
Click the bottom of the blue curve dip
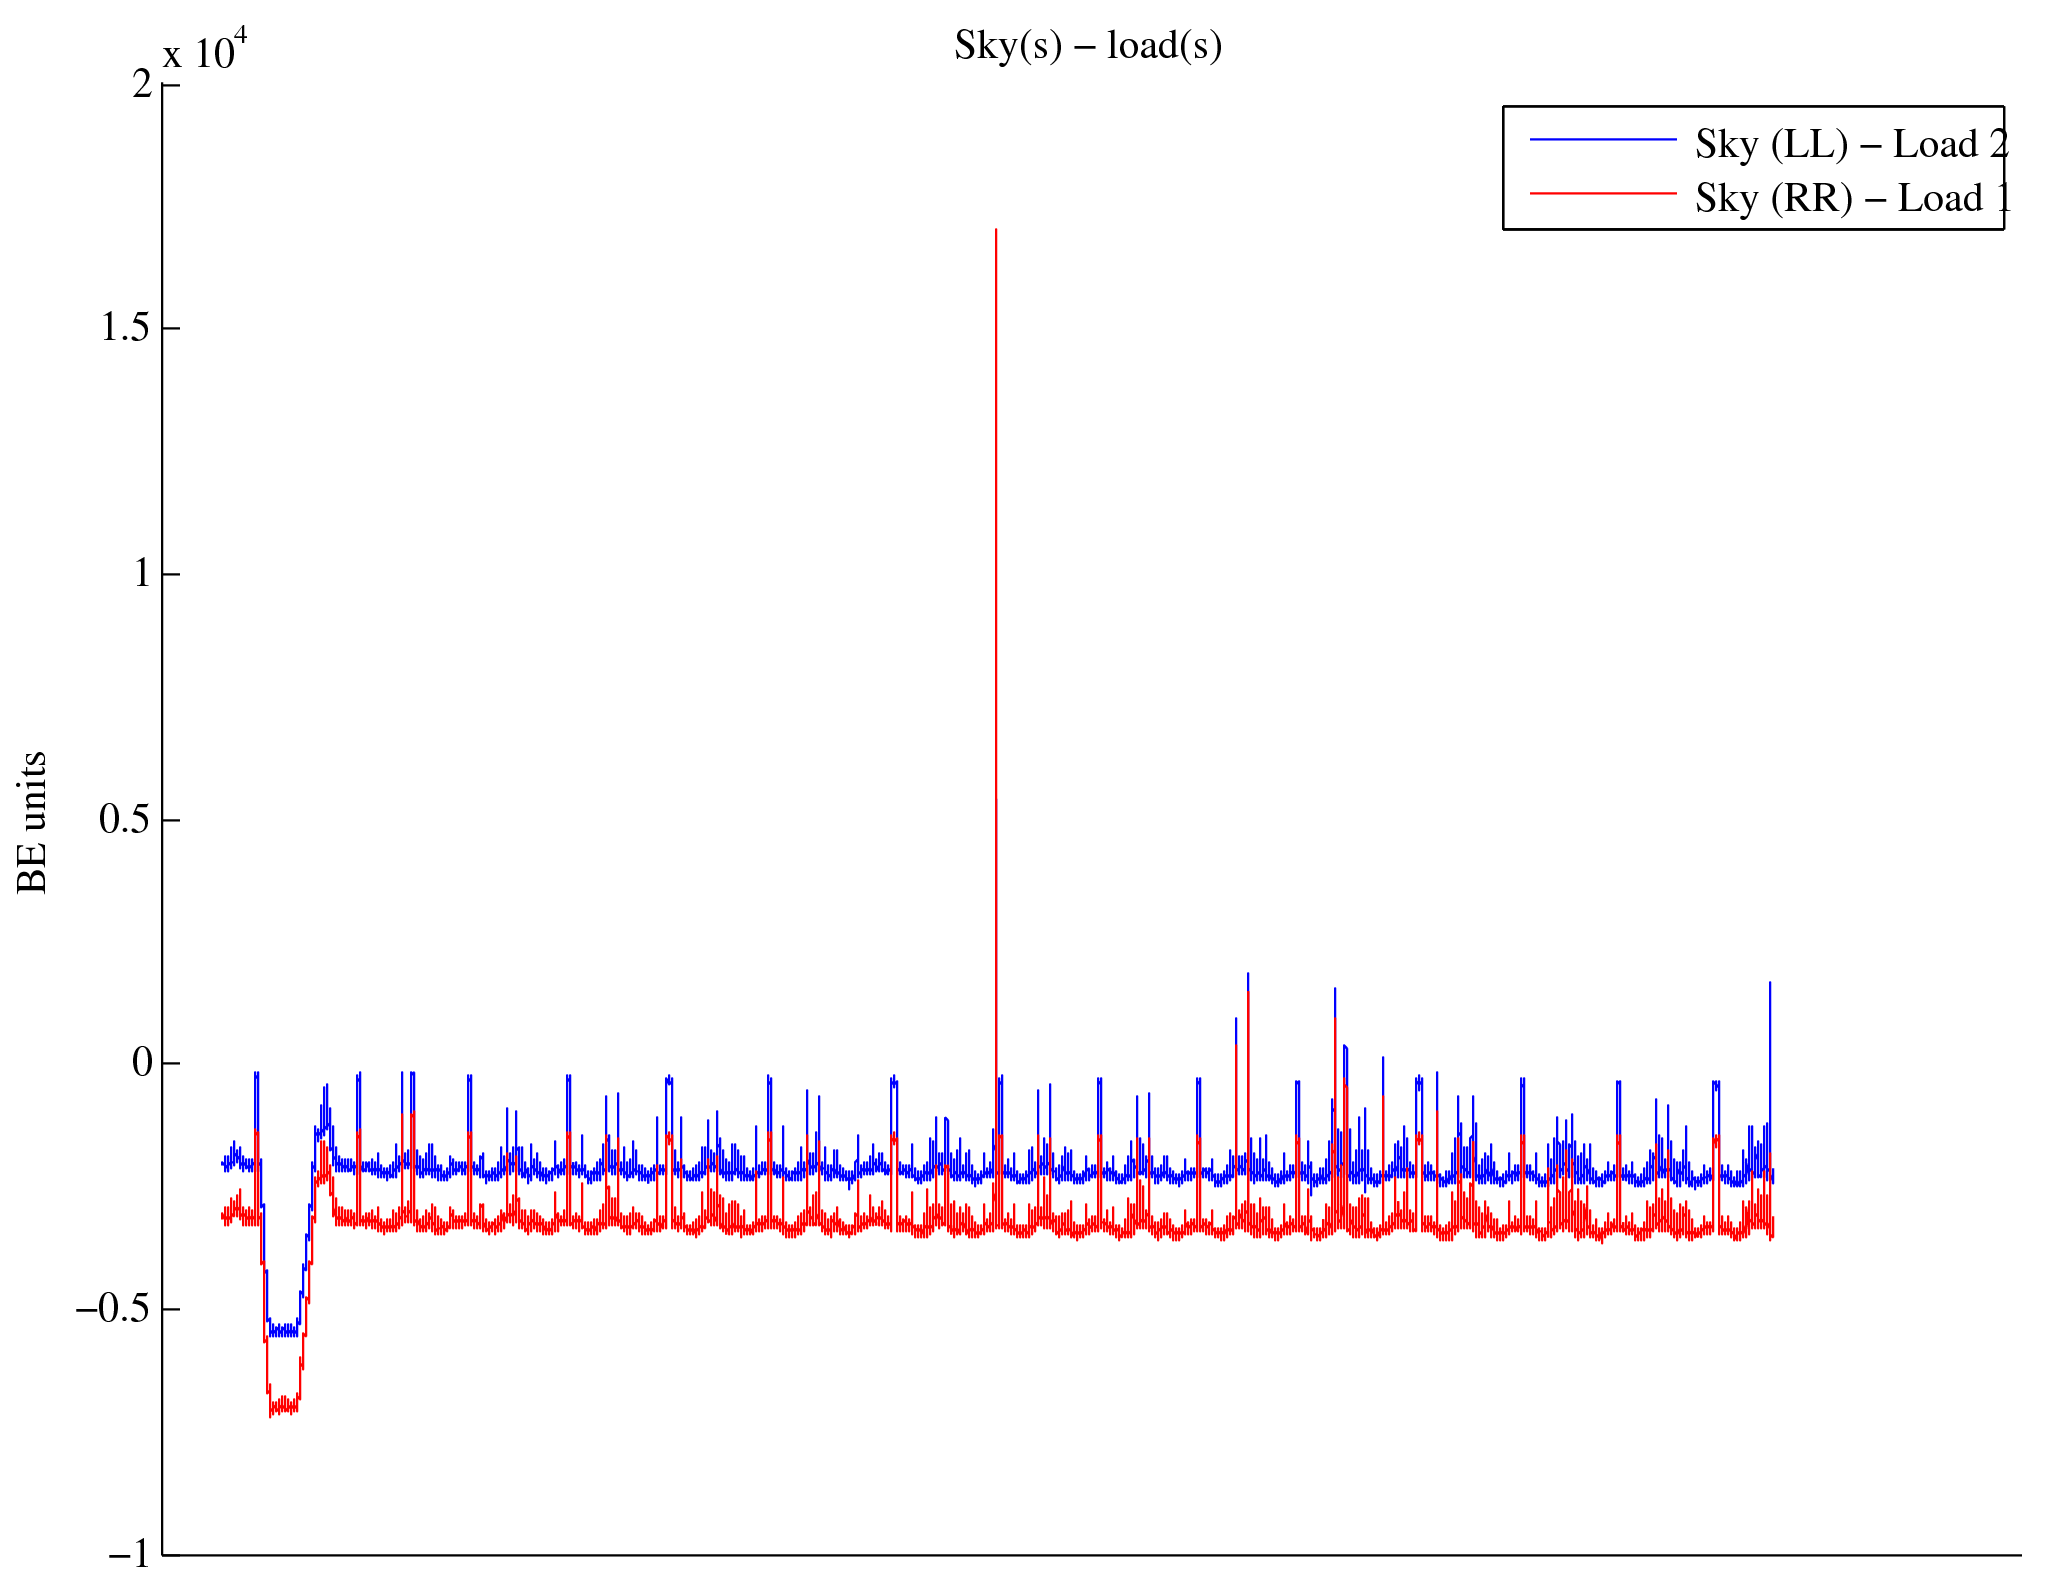pyautogui.click(x=283, y=1330)
